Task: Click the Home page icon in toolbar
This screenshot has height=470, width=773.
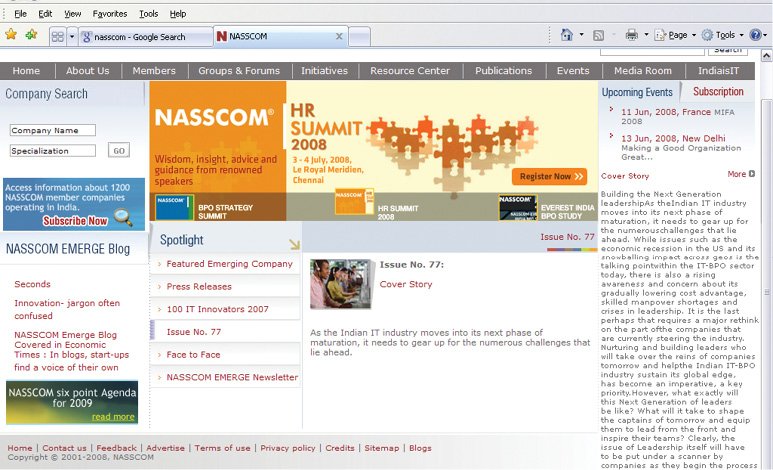Action: point(567,35)
